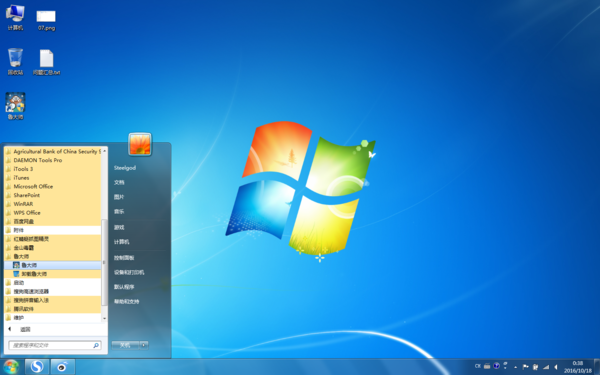Click the user account picture in Start menu

pyautogui.click(x=140, y=144)
